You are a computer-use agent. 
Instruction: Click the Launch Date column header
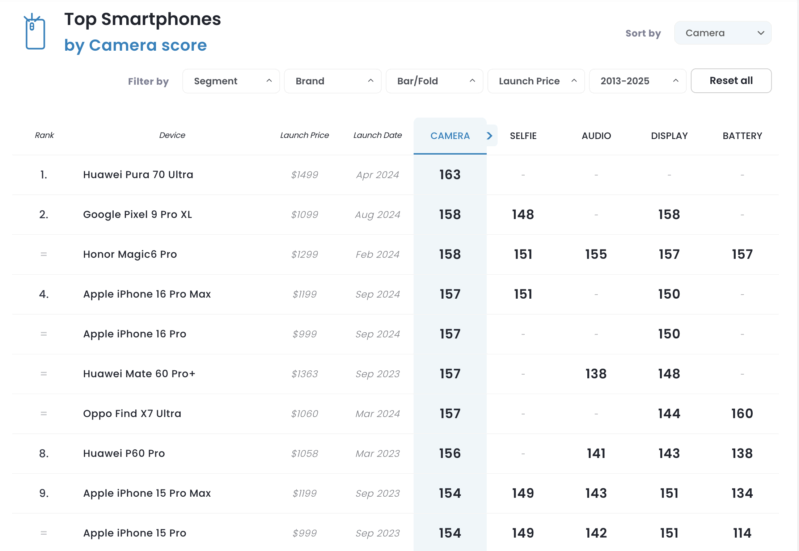(x=378, y=135)
